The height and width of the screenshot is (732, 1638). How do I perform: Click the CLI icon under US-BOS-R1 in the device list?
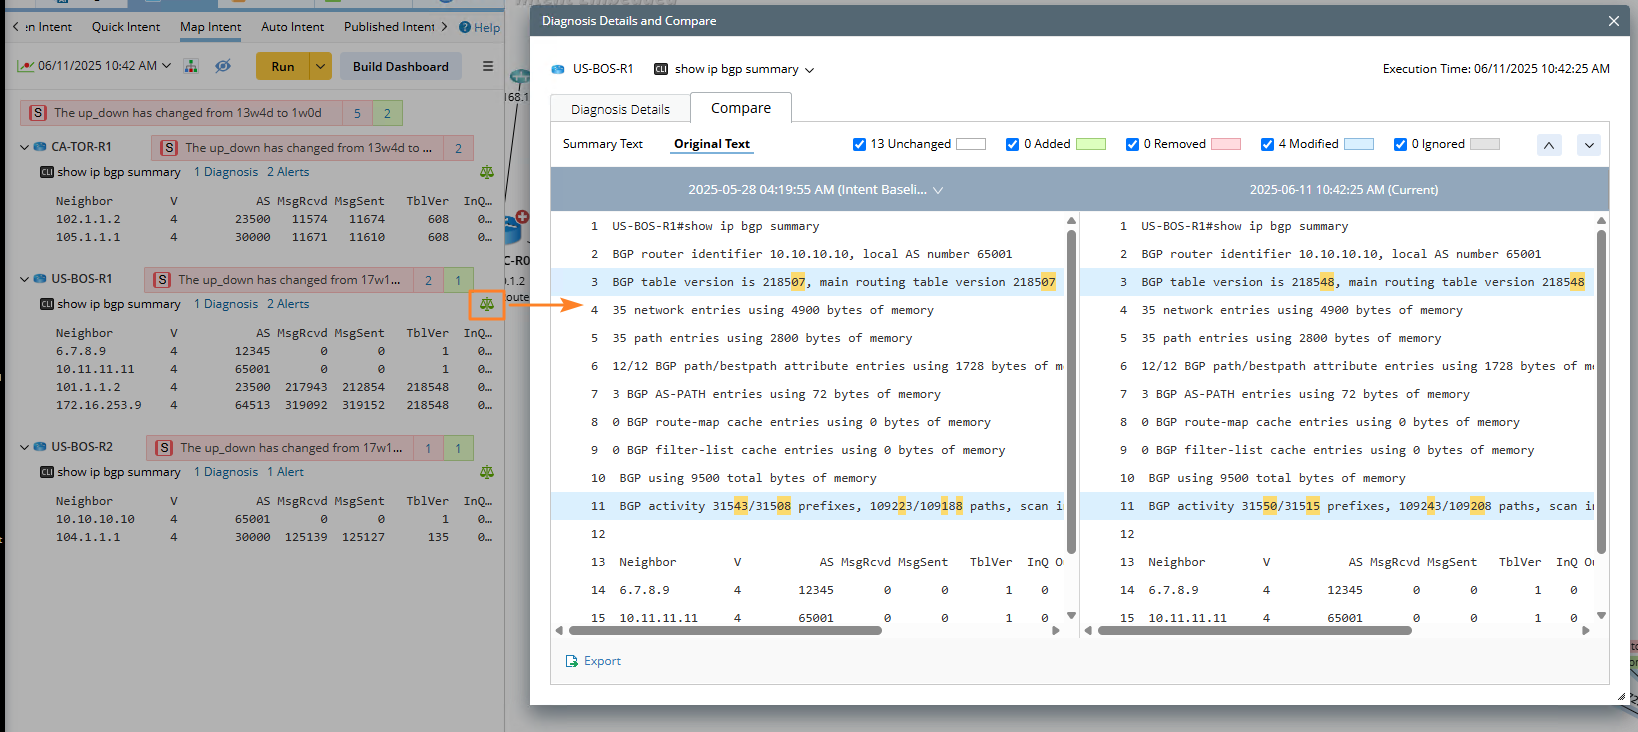point(47,304)
